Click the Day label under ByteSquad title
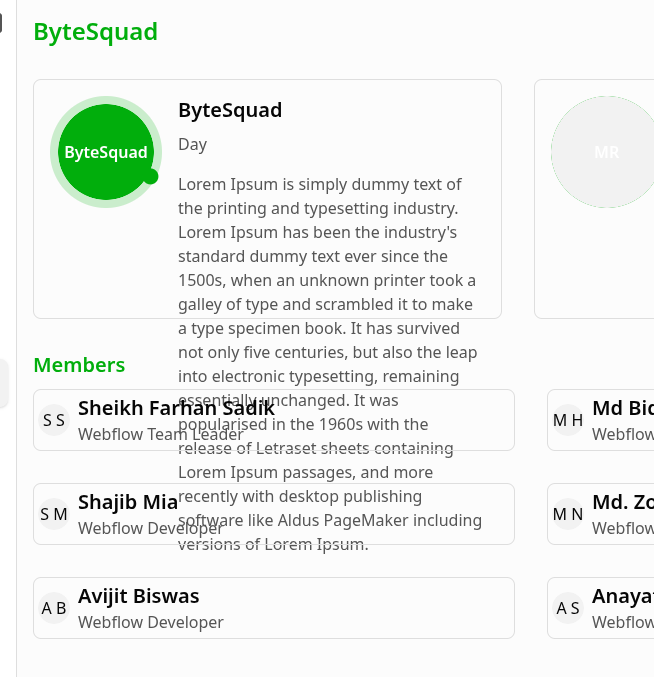Screen dimensions: 654x677 pyautogui.click(x=193, y=144)
